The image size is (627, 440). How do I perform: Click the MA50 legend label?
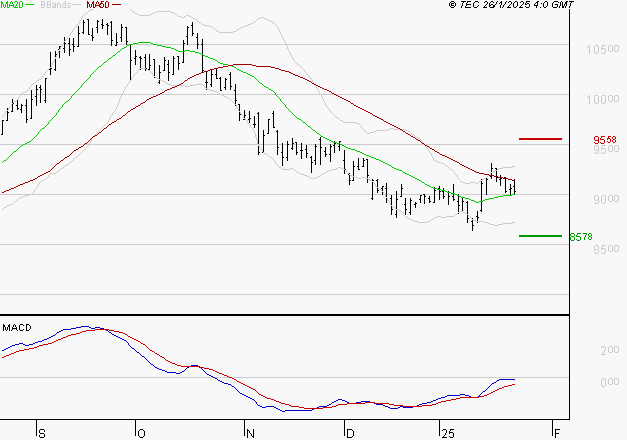tap(98, 5)
